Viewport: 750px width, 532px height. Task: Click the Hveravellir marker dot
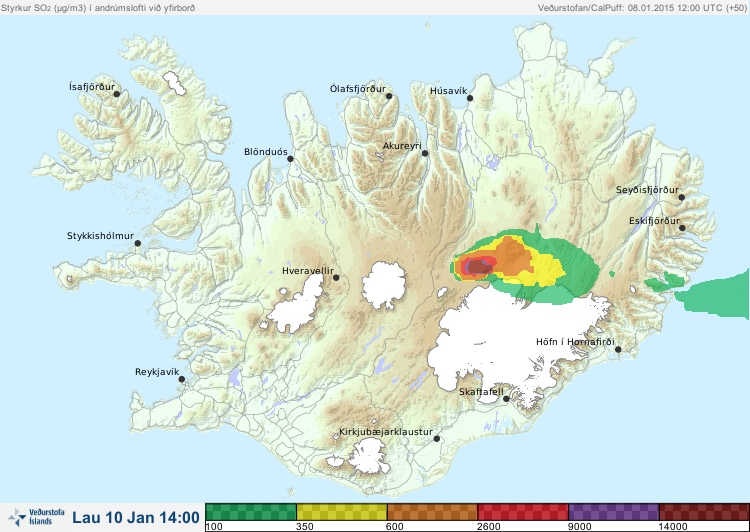[336, 277]
